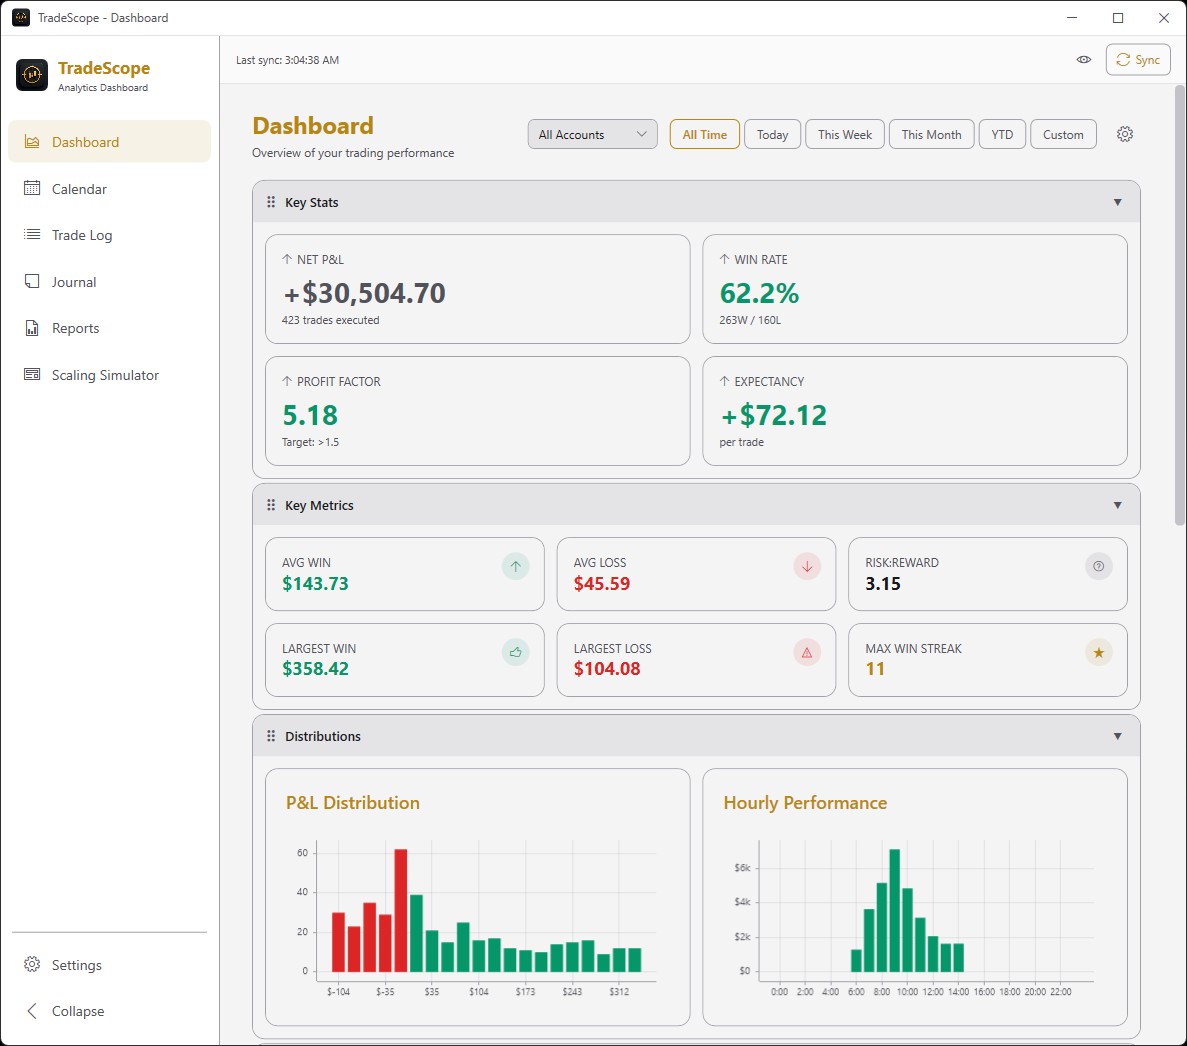
Task: Click the dashboard settings gear icon
Action: pyautogui.click(x=1125, y=134)
